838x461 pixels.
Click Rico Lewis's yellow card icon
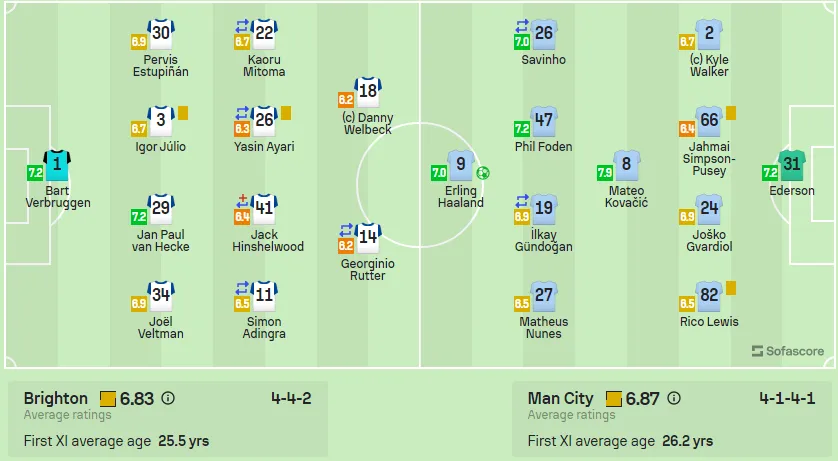tap(731, 288)
